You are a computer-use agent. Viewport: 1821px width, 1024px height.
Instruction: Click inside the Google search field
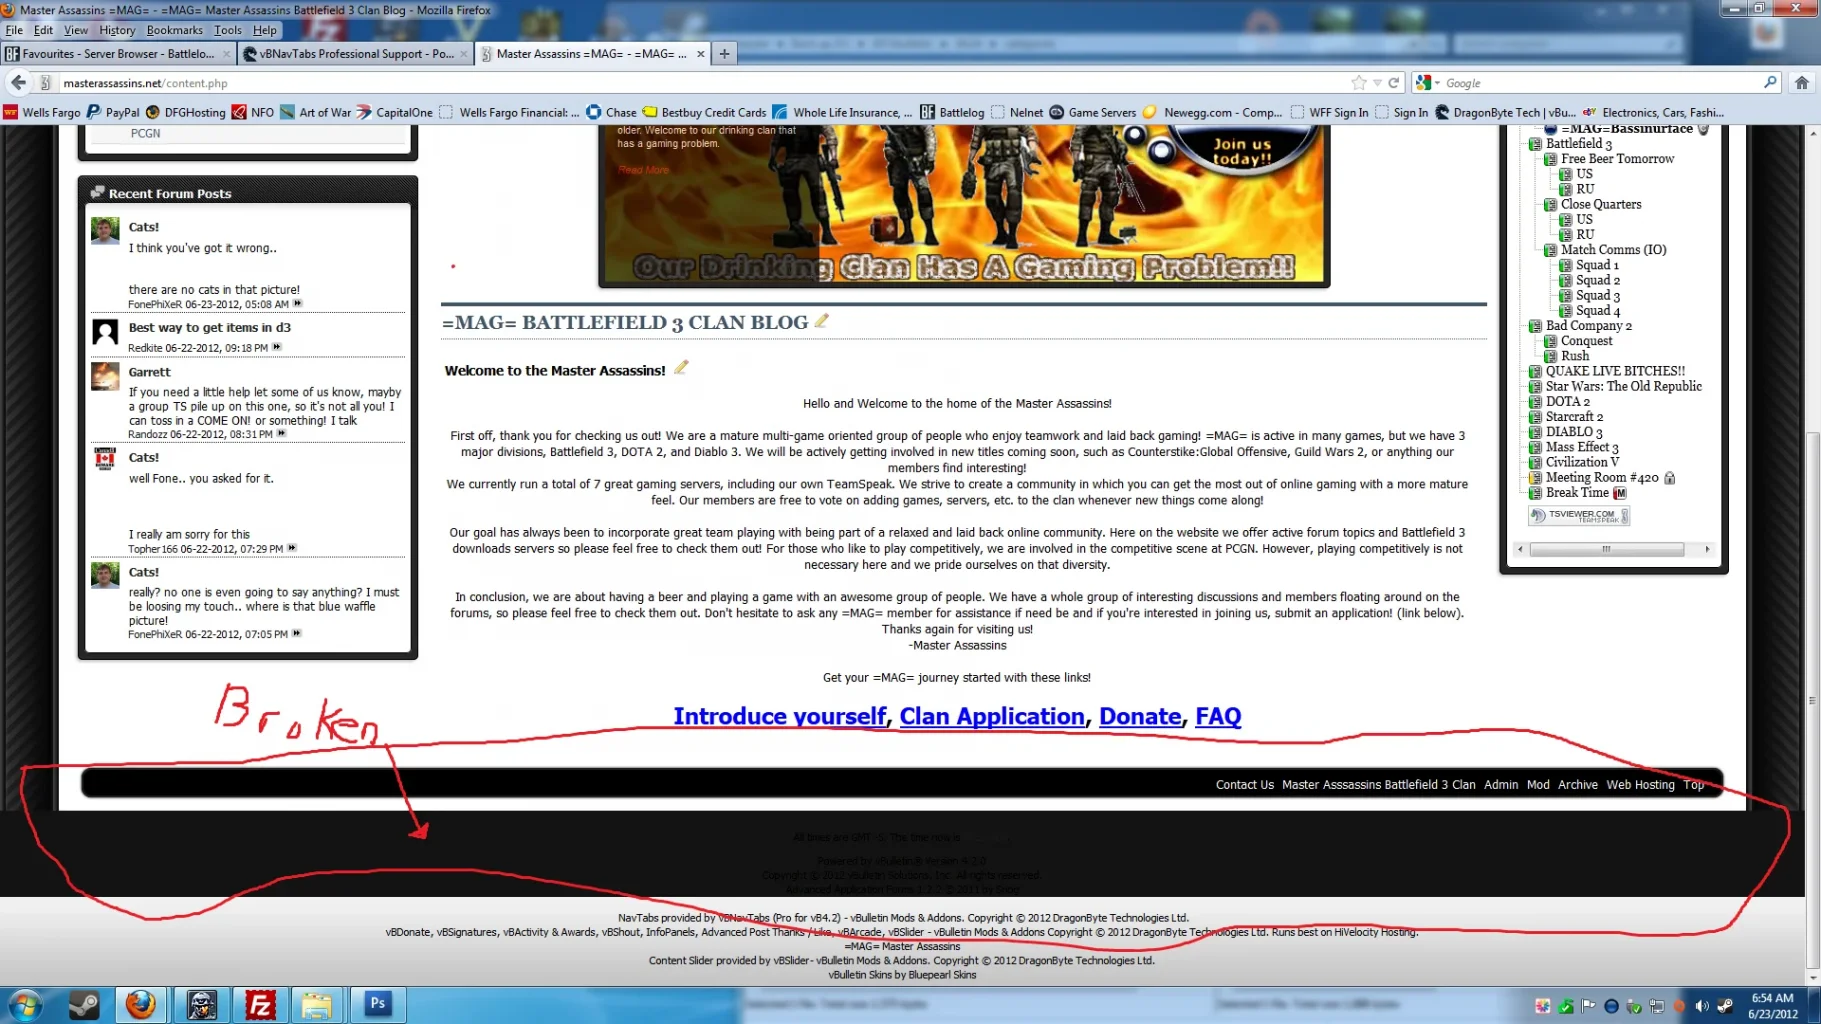(x=1600, y=83)
